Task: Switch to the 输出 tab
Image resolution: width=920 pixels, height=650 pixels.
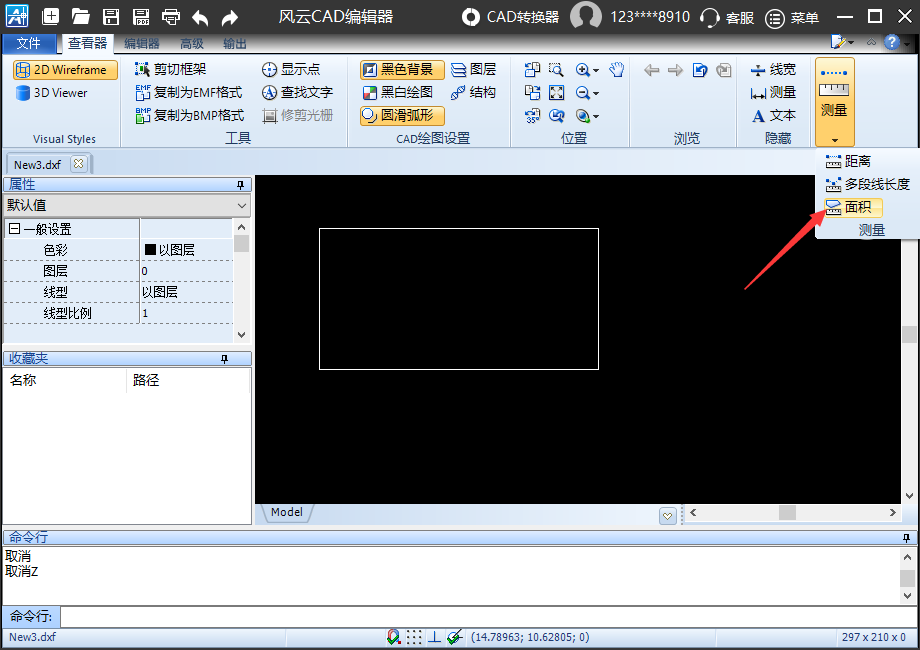Action: click(x=235, y=43)
